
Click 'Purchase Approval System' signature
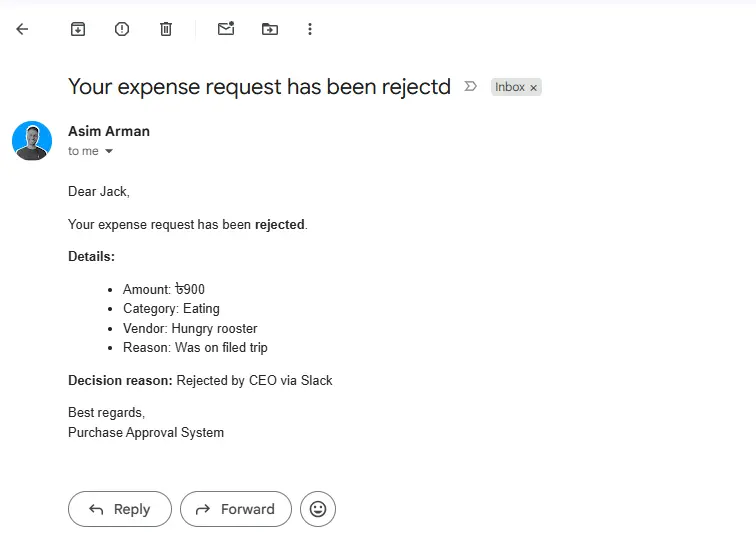146,432
